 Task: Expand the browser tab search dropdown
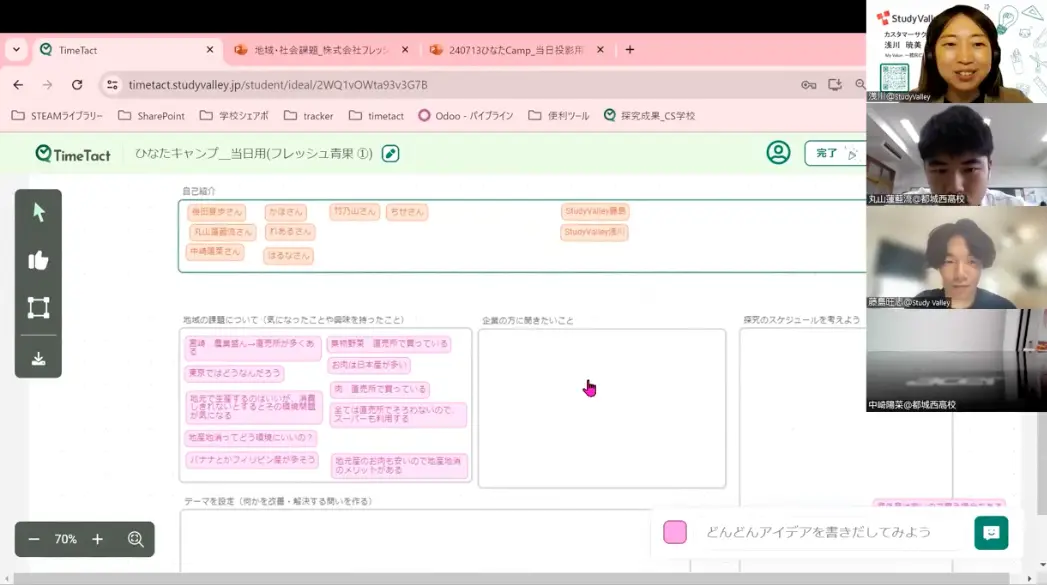[16, 50]
